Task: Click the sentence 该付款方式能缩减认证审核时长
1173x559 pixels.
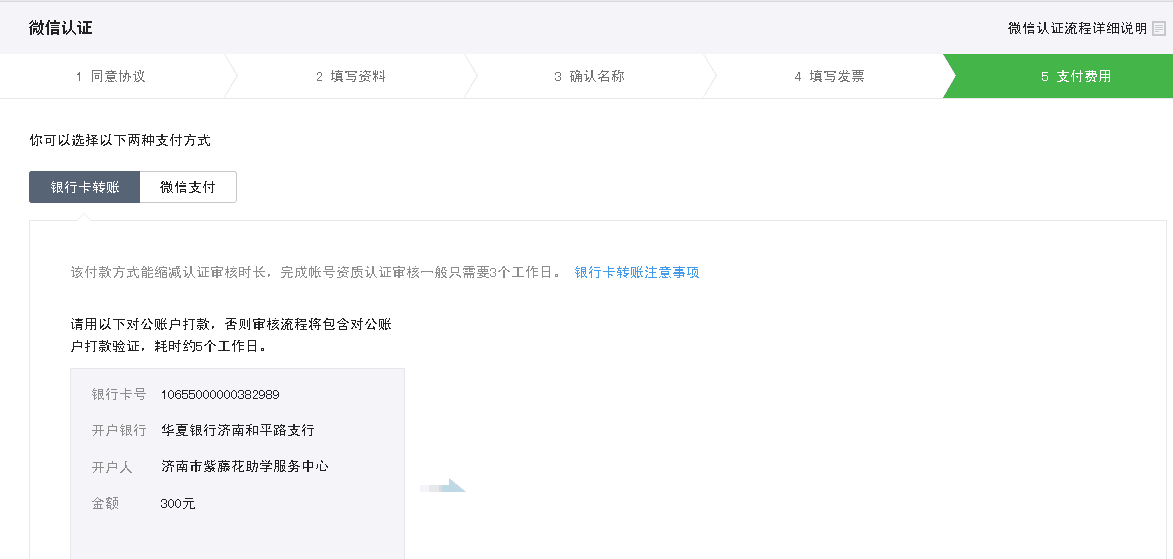Action: pos(315,272)
